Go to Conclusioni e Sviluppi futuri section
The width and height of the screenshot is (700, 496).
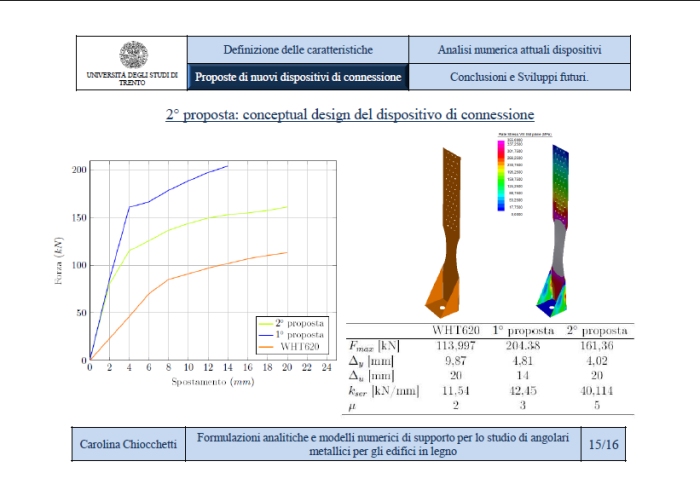tap(519, 76)
